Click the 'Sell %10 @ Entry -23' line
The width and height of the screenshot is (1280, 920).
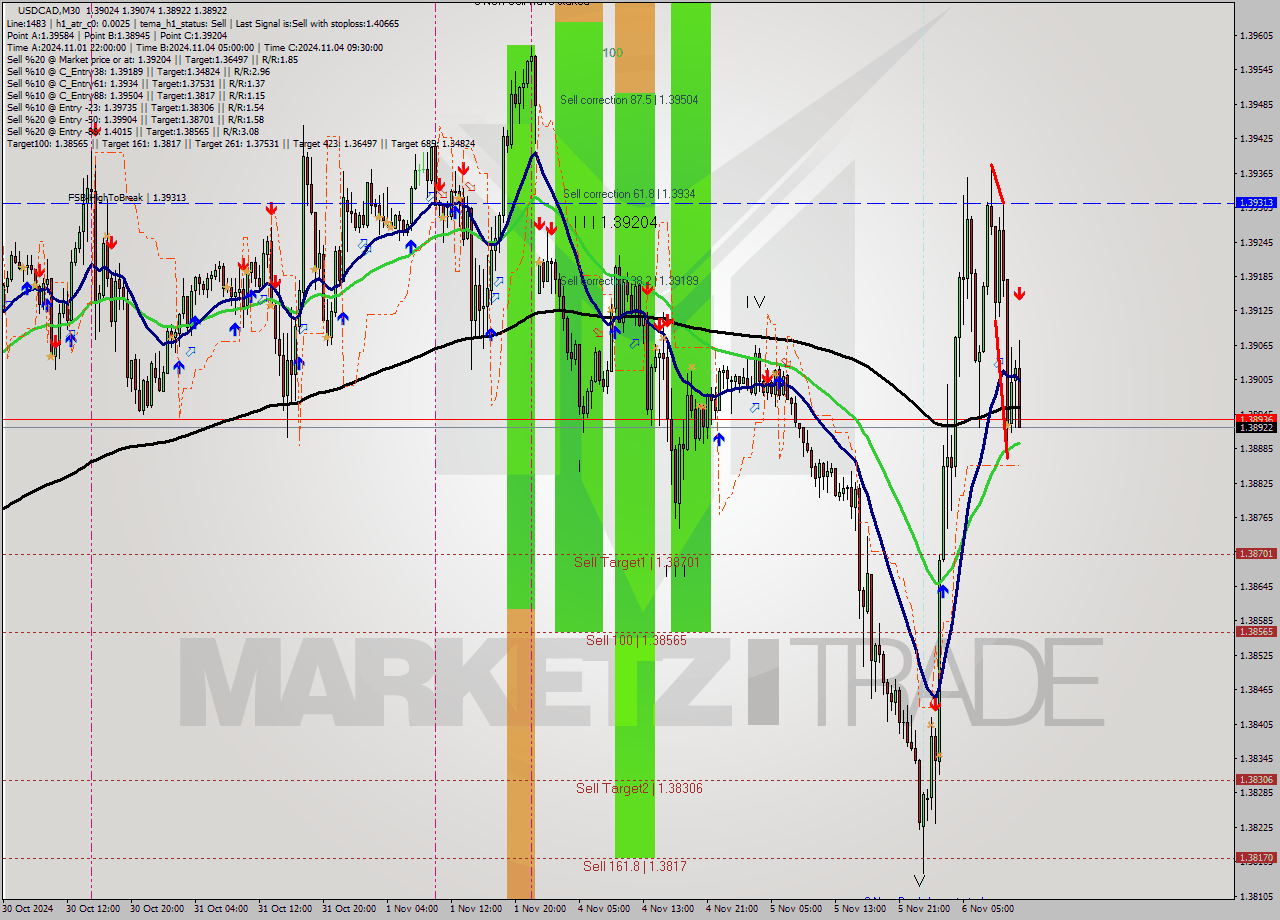[x=135, y=107]
